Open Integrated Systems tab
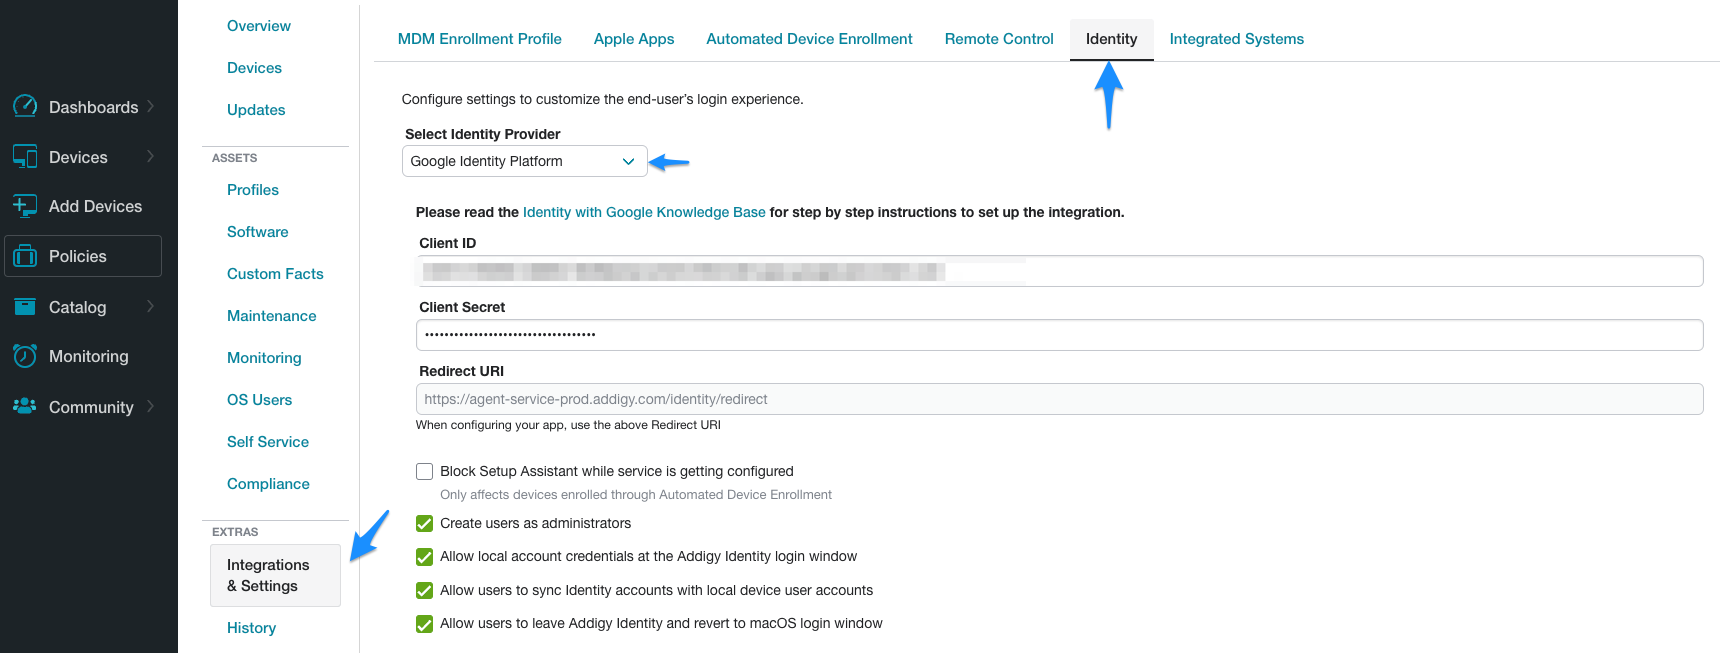Viewport: 1720px width, 653px height. (1237, 39)
